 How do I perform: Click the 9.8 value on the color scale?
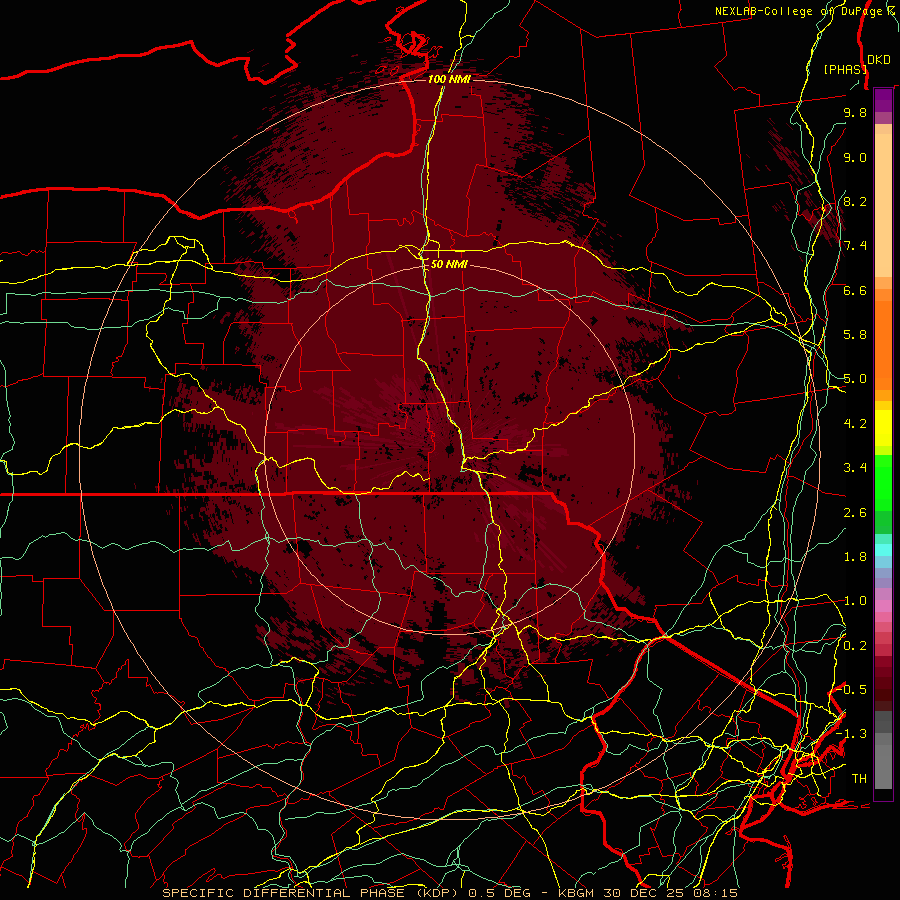tap(855, 112)
